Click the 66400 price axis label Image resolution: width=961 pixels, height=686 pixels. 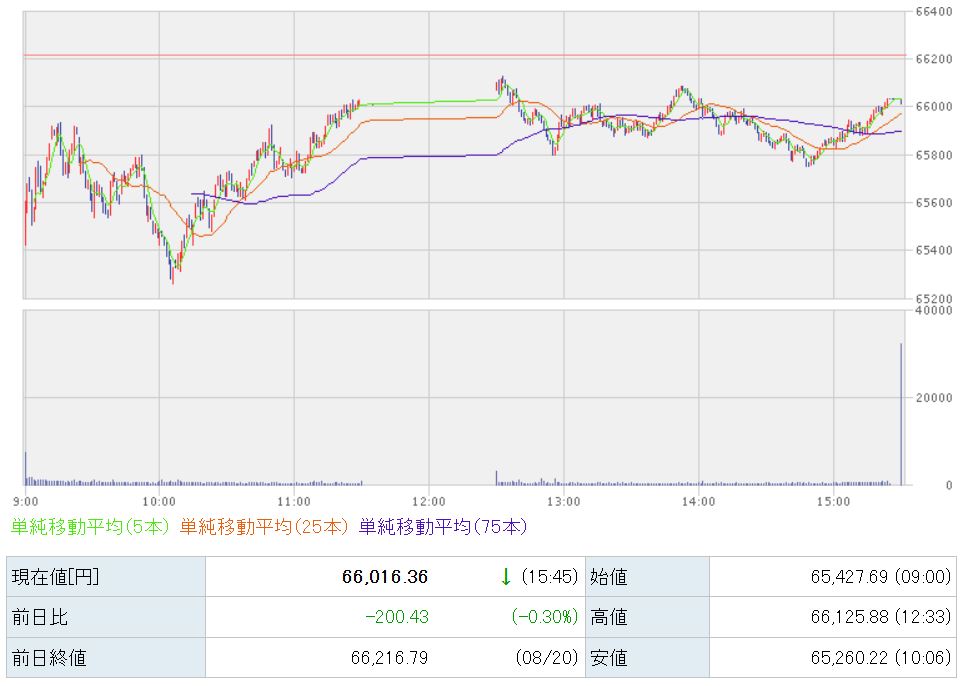click(x=934, y=12)
